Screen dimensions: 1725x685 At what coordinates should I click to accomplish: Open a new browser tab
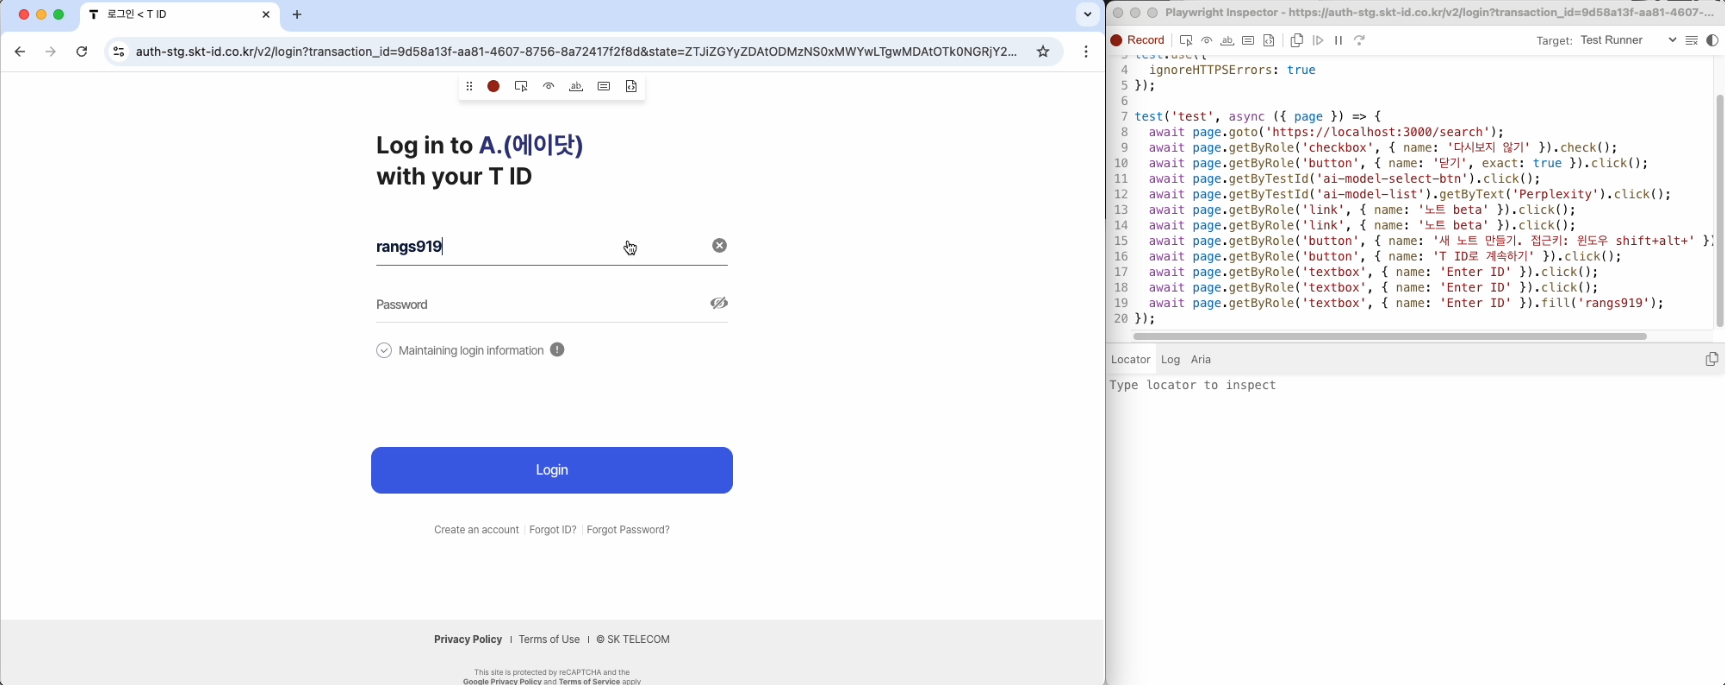[297, 15]
